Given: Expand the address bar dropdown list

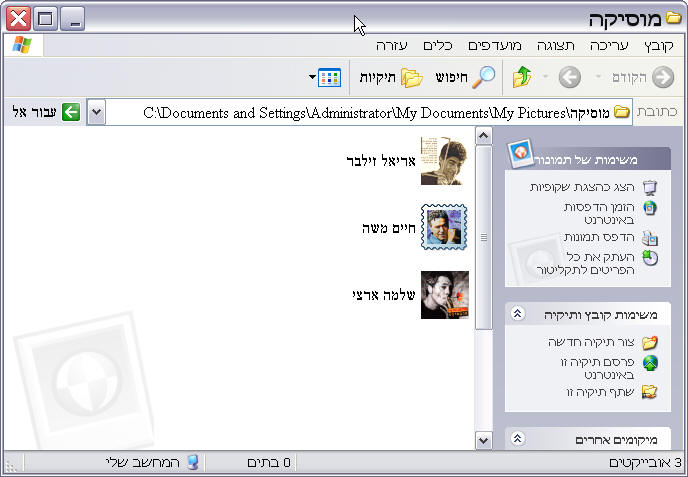Looking at the screenshot, I should tap(96, 112).
